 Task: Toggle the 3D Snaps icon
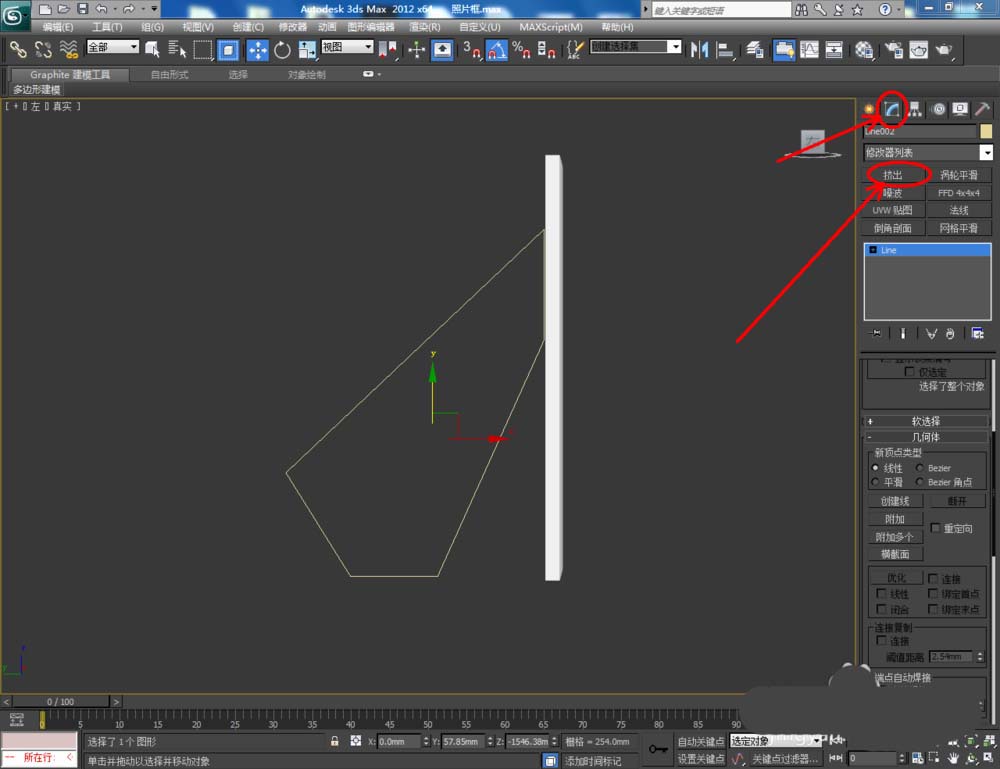(472, 50)
